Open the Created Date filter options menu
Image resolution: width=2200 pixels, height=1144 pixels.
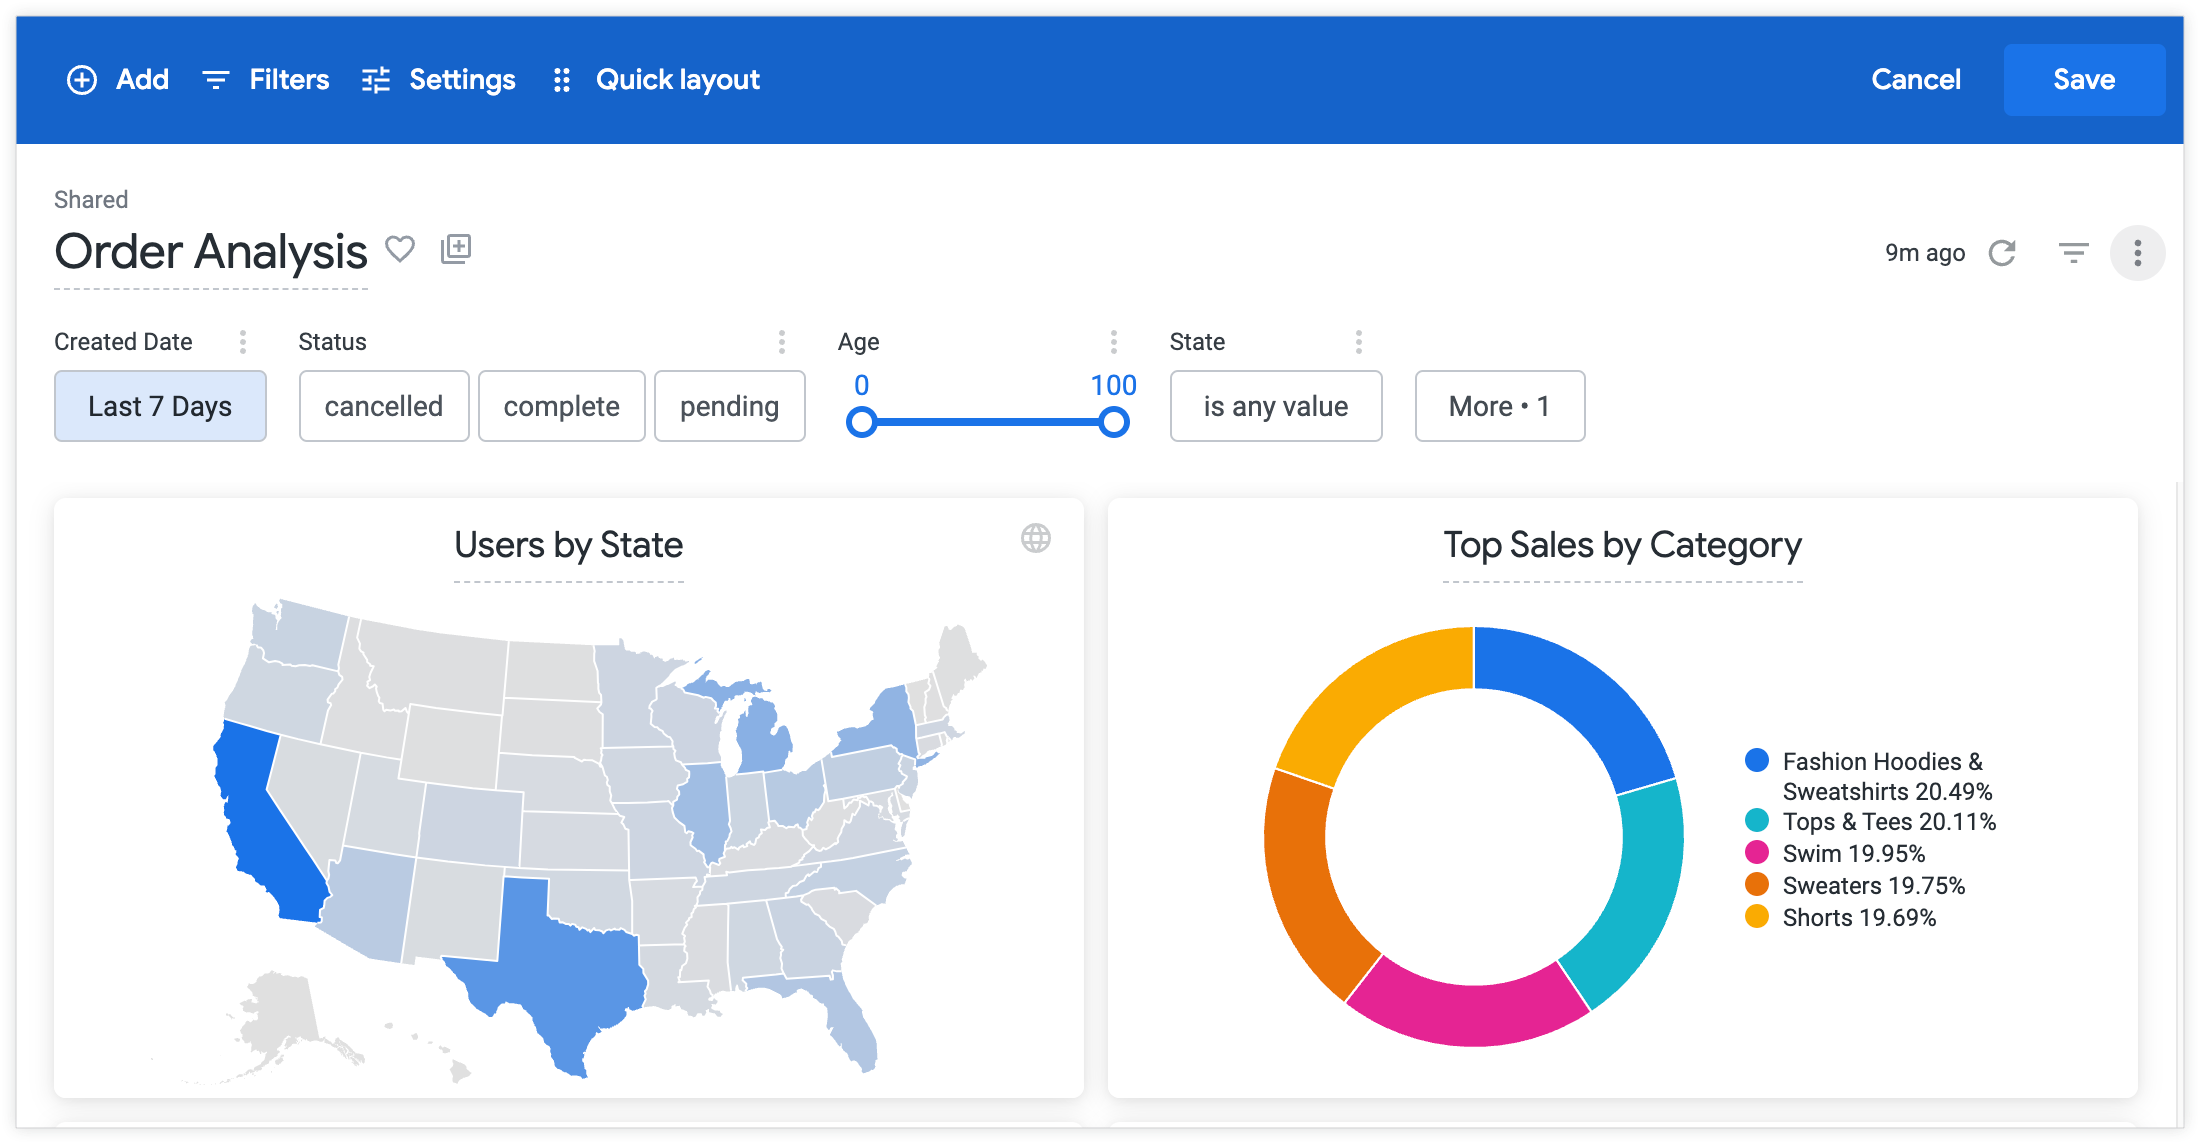click(243, 342)
